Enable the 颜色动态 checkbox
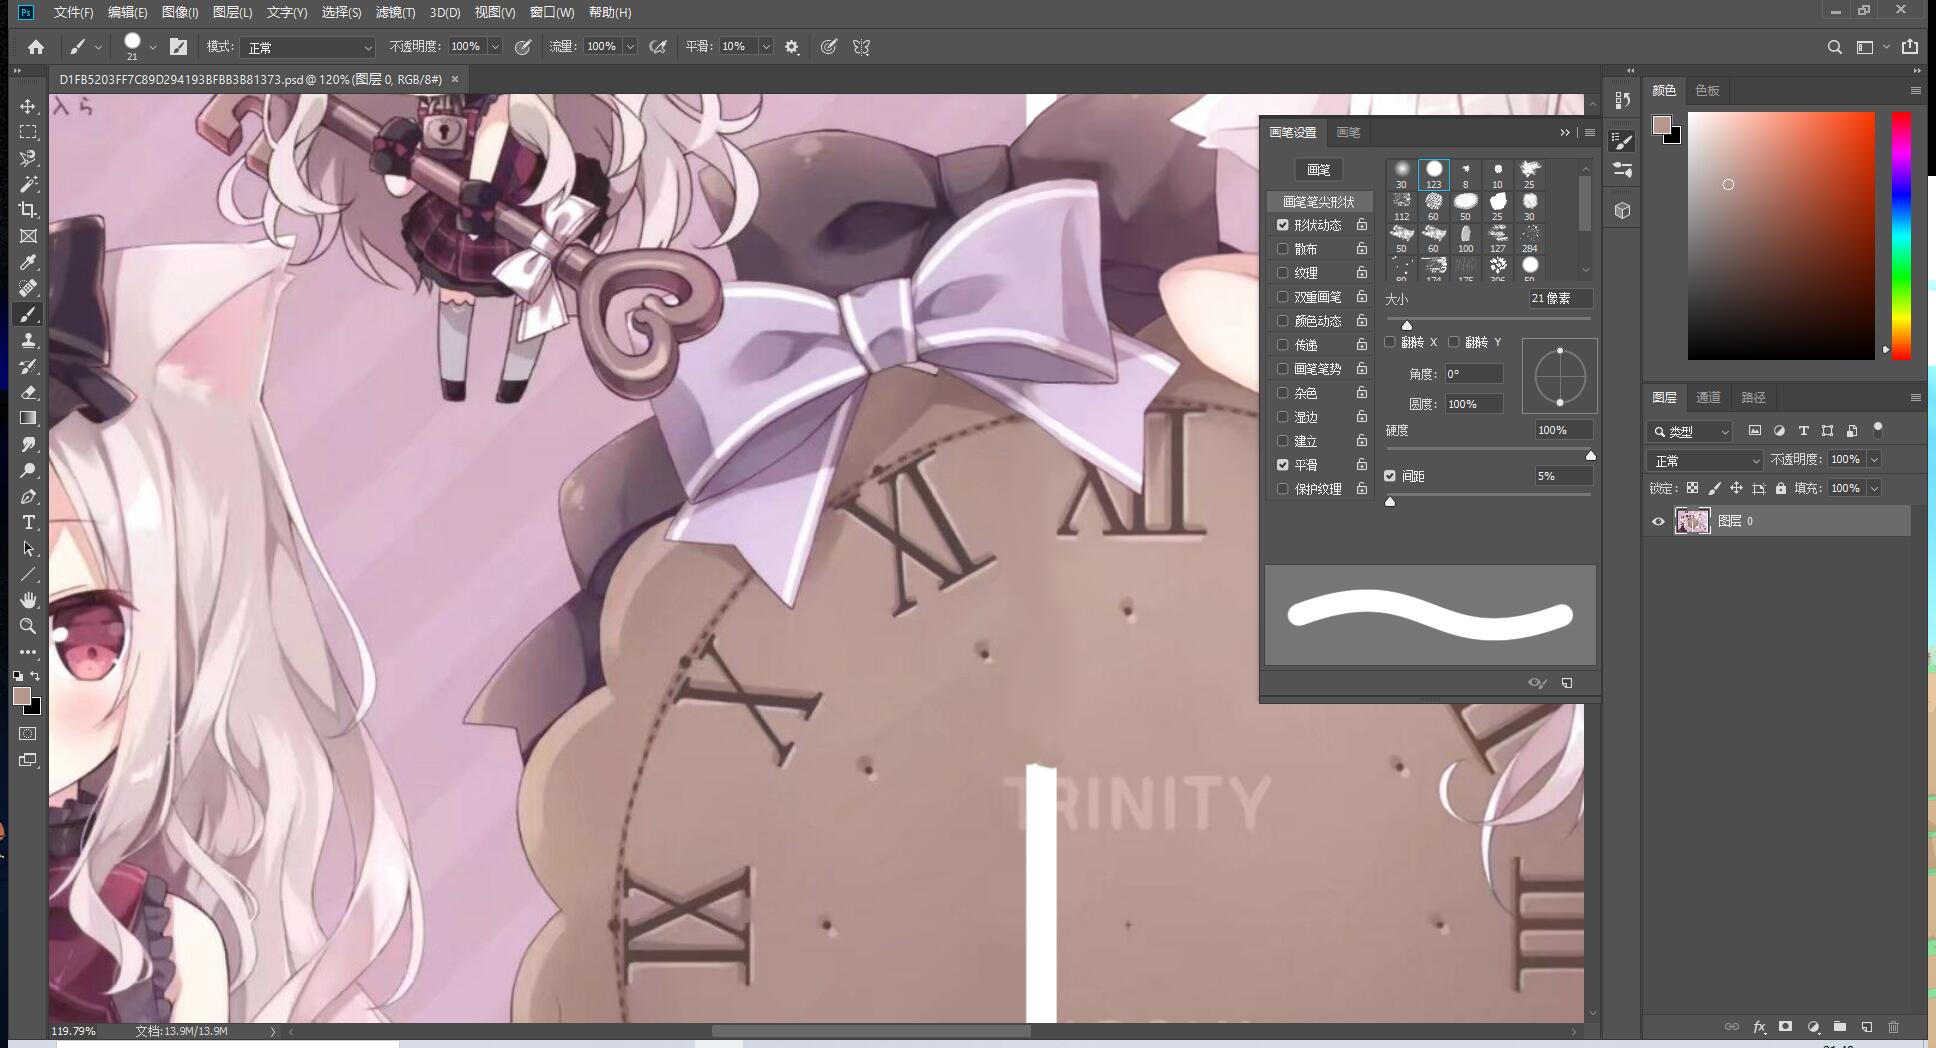Image resolution: width=1936 pixels, height=1048 pixels. click(x=1283, y=321)
